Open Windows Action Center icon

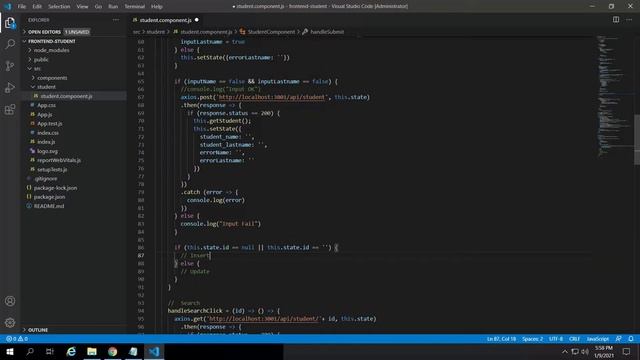point(626,351)
